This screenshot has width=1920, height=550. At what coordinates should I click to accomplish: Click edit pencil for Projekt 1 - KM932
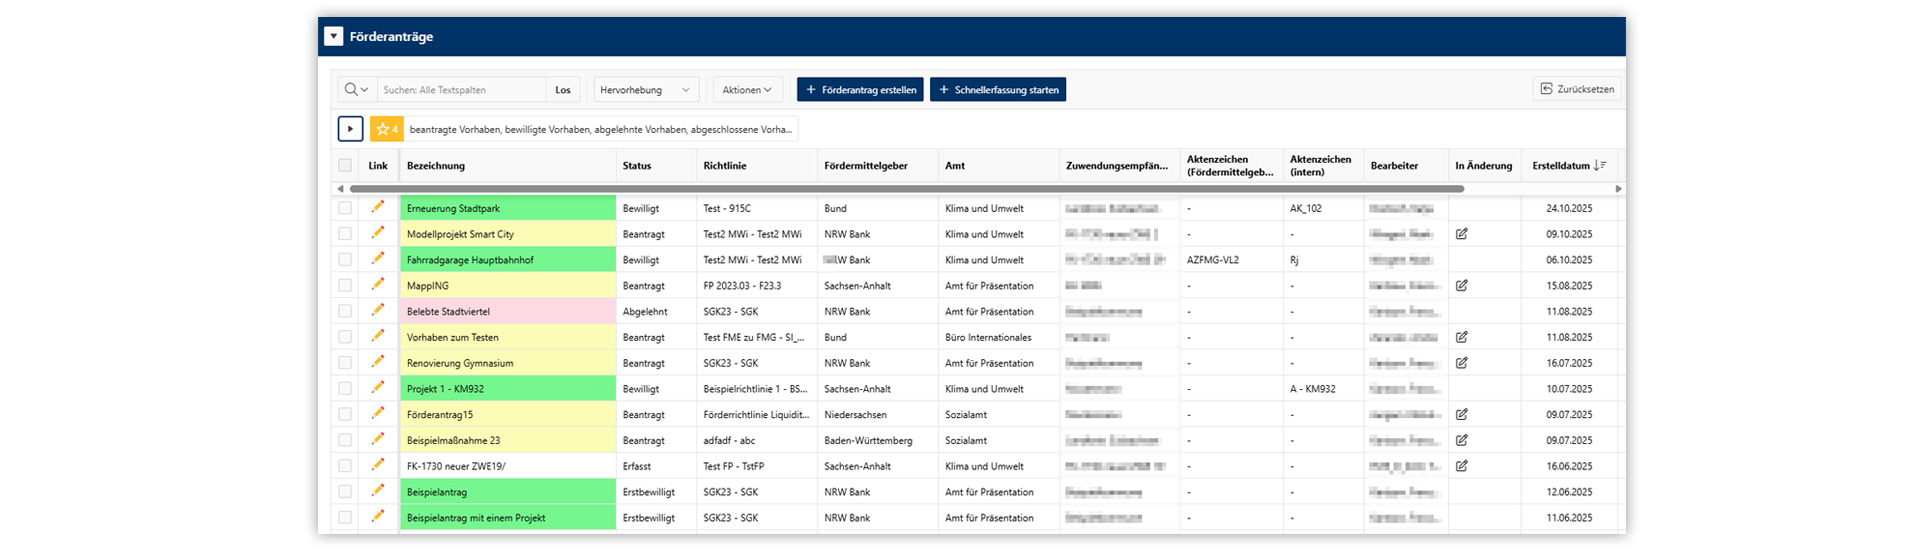(x=378, y=388)
